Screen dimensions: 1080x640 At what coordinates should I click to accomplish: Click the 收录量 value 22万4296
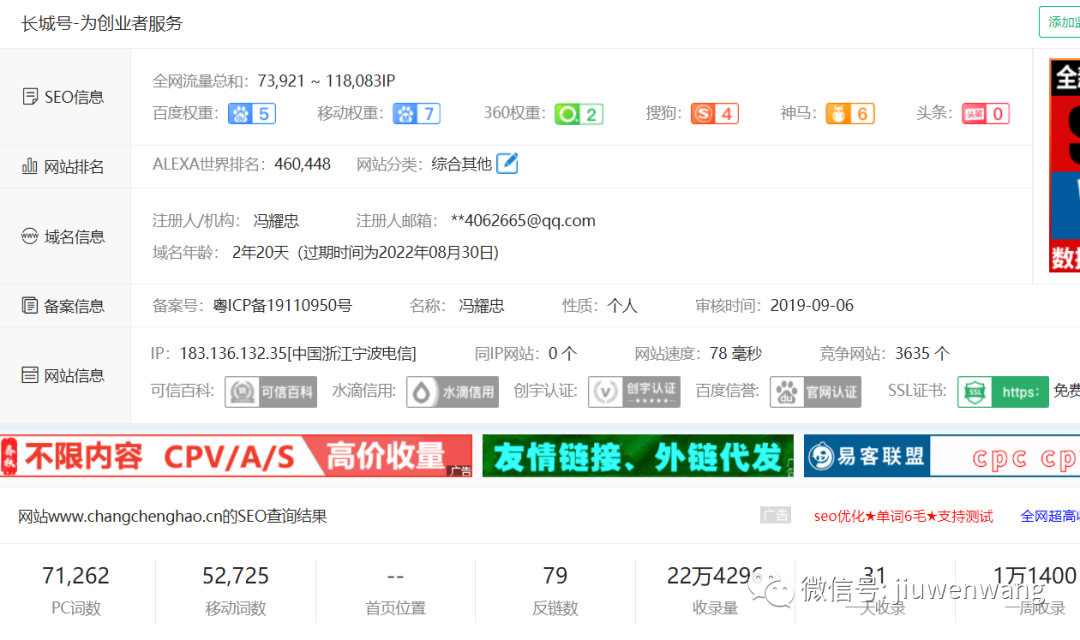click(x=714, y=576)
